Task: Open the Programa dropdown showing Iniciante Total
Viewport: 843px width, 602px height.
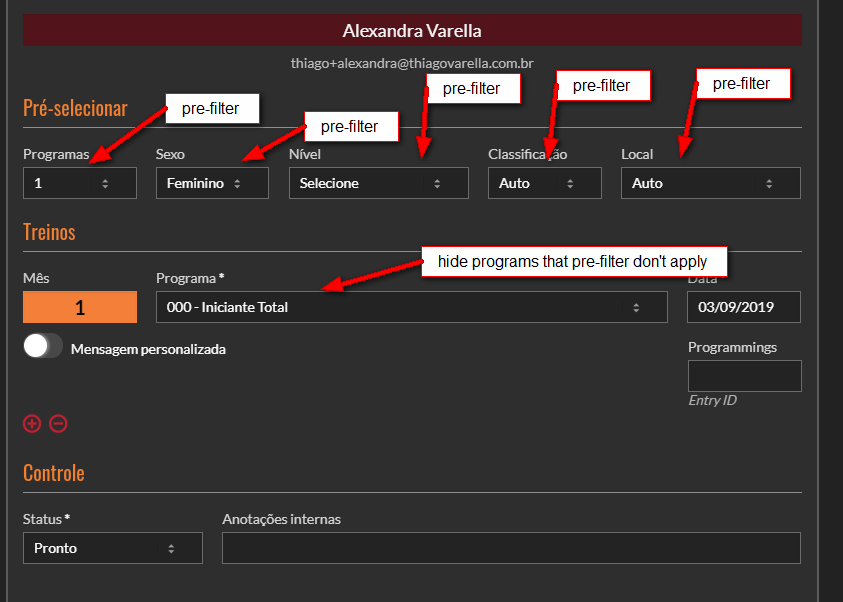Action: pos(411,307)
